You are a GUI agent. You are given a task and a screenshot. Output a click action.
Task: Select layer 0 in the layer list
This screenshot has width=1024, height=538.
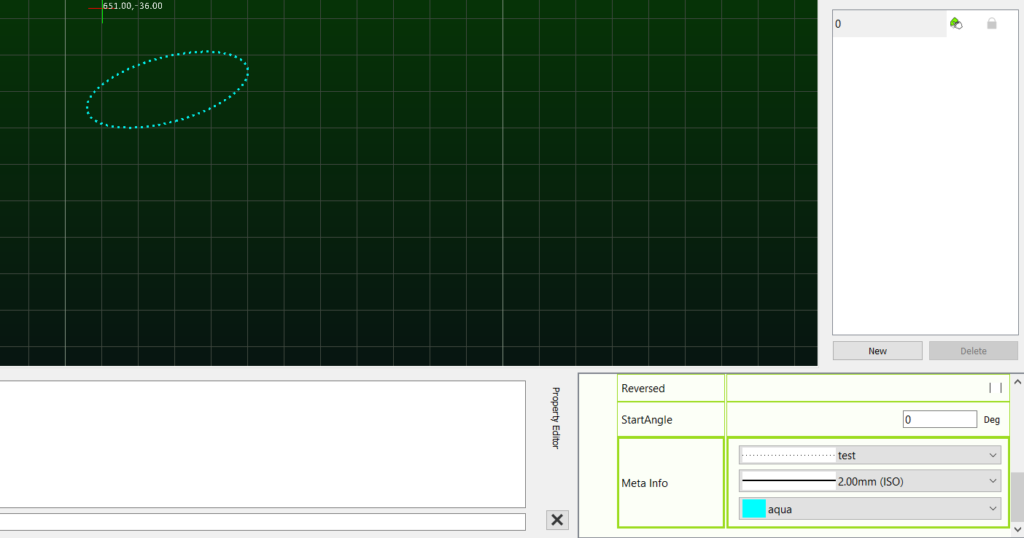pos(889,24)
